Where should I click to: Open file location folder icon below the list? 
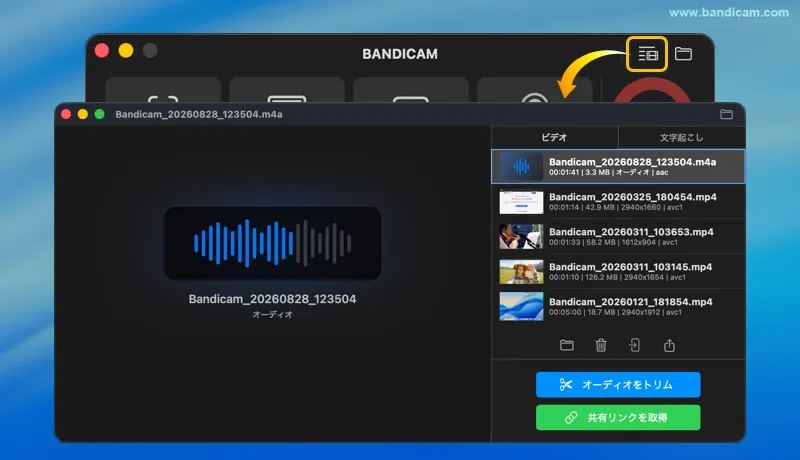point(567,345)
